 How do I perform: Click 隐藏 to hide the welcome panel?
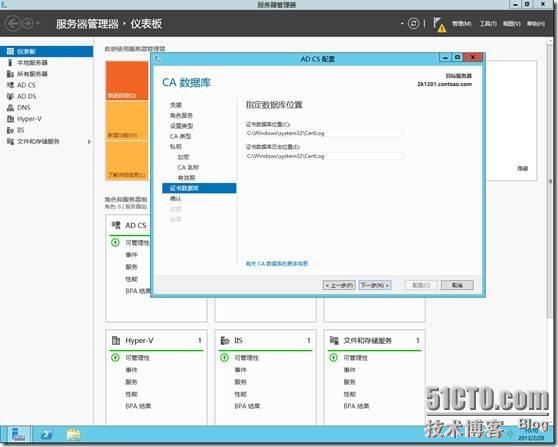[522, 169]
